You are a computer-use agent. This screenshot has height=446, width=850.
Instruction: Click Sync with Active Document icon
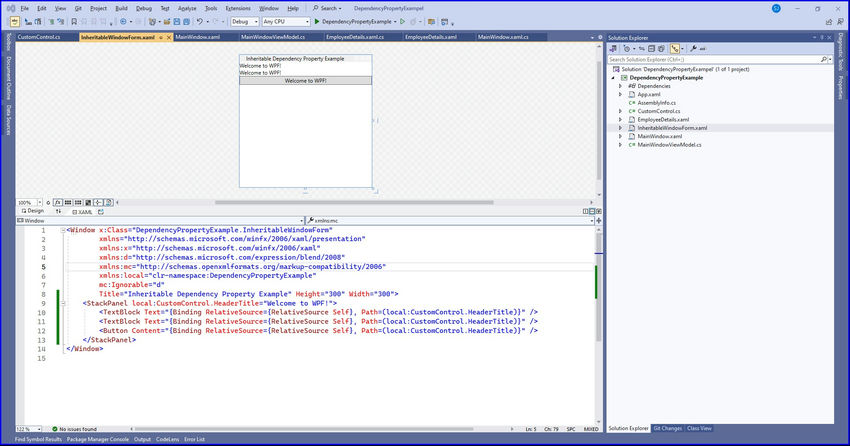coord(642,49)
